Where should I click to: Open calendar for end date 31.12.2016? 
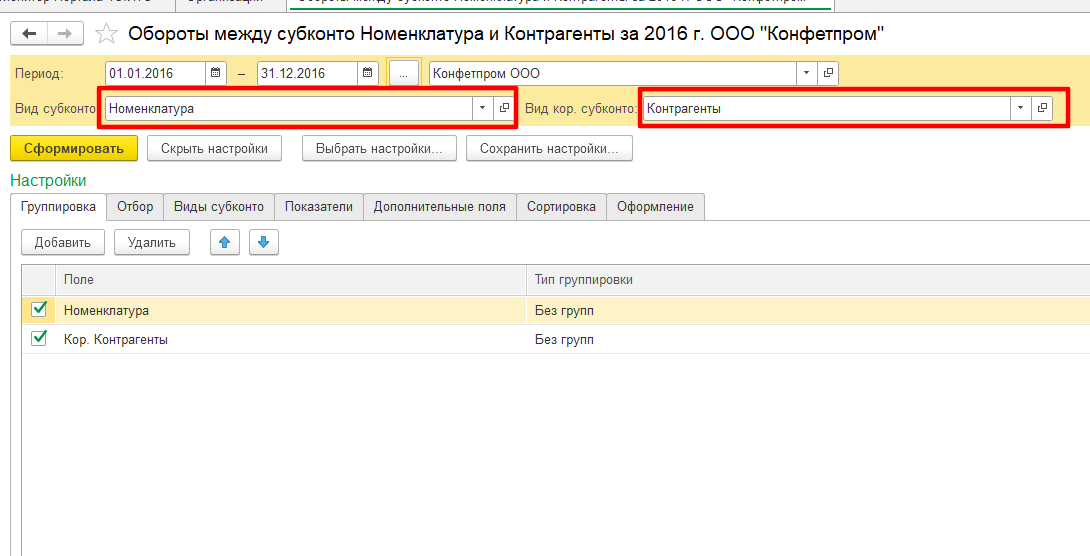(x=367, y=73)
